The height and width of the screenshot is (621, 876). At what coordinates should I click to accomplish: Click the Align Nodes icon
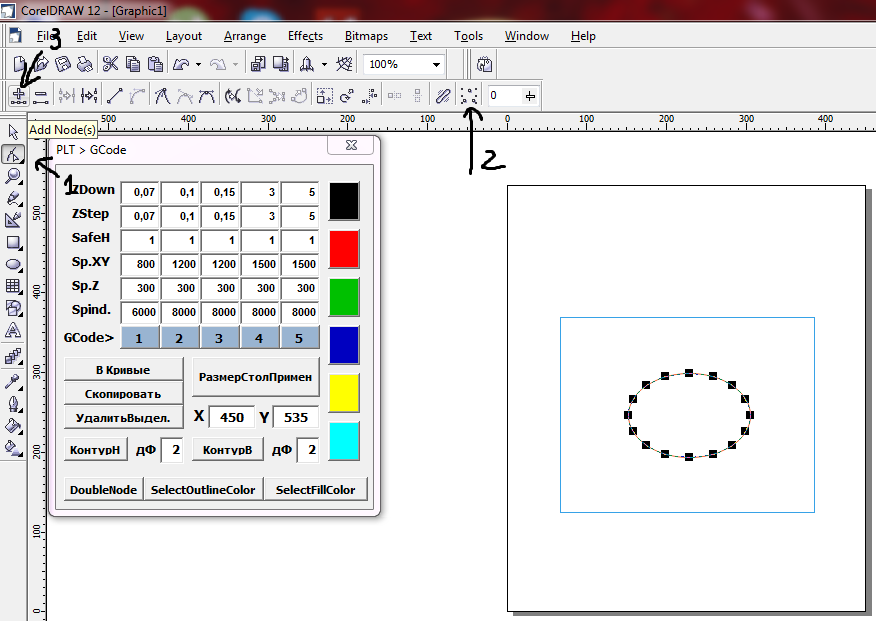pyautogui.click(x=369, y=96)
